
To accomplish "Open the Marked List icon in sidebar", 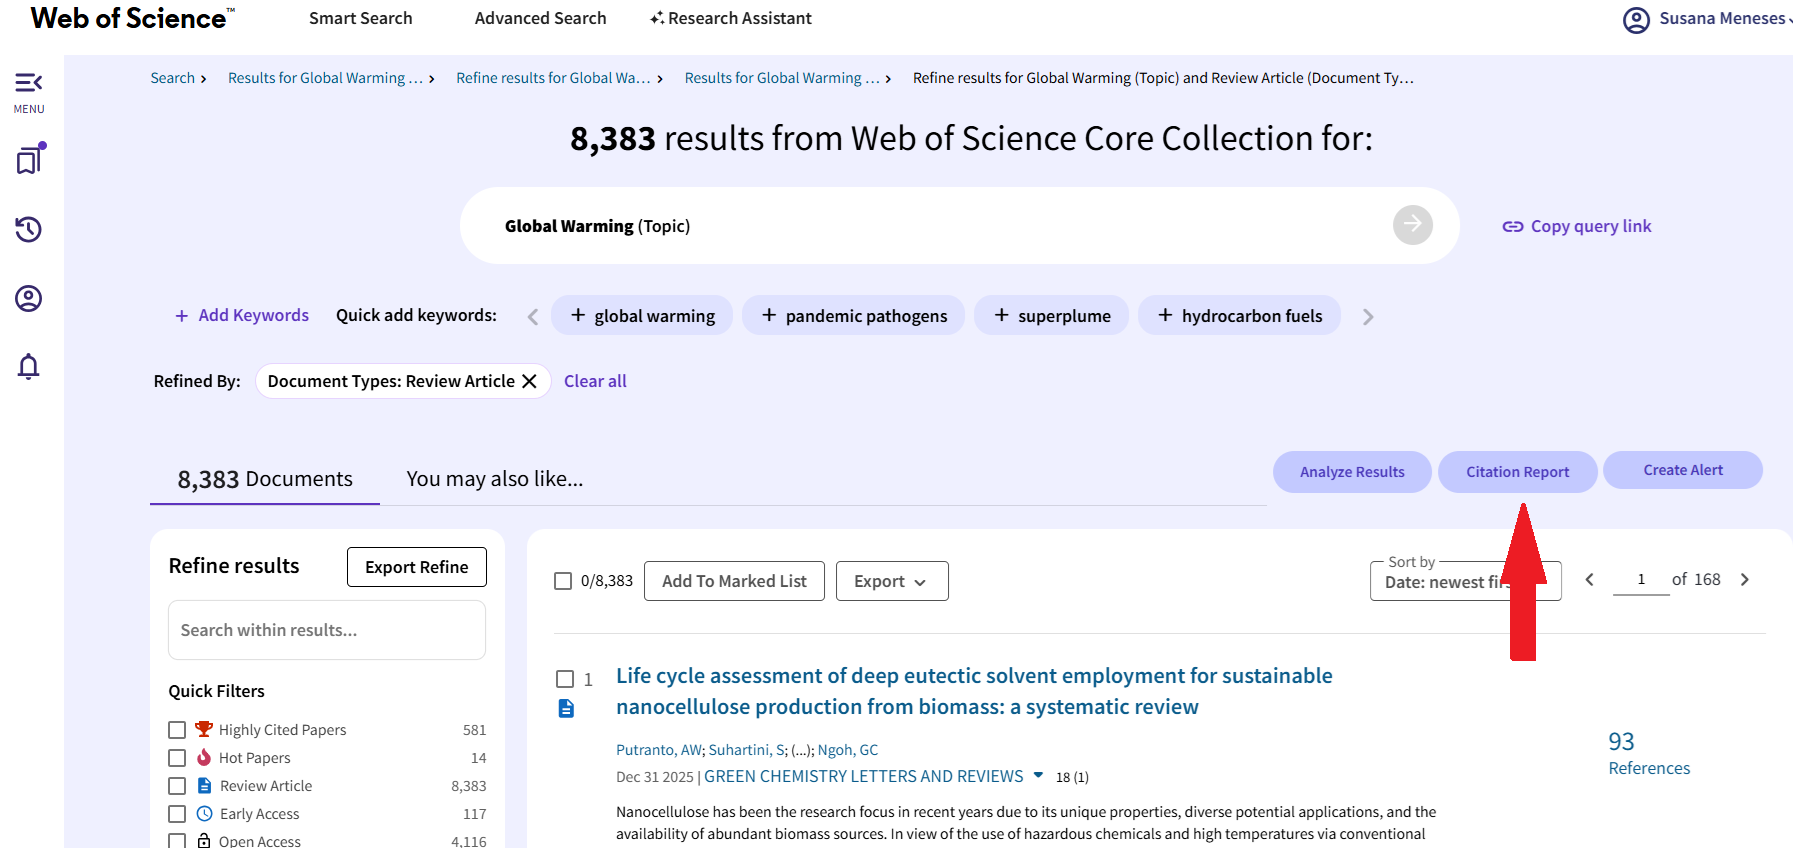I will coord(29,160).
